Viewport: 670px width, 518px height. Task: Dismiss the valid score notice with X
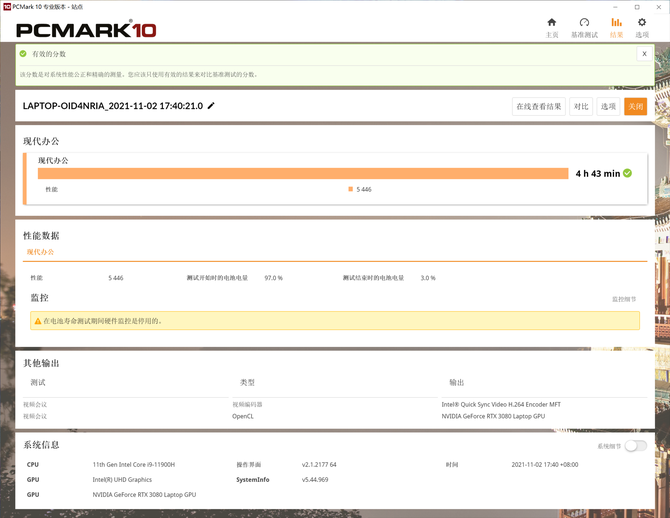coord(644,54)
